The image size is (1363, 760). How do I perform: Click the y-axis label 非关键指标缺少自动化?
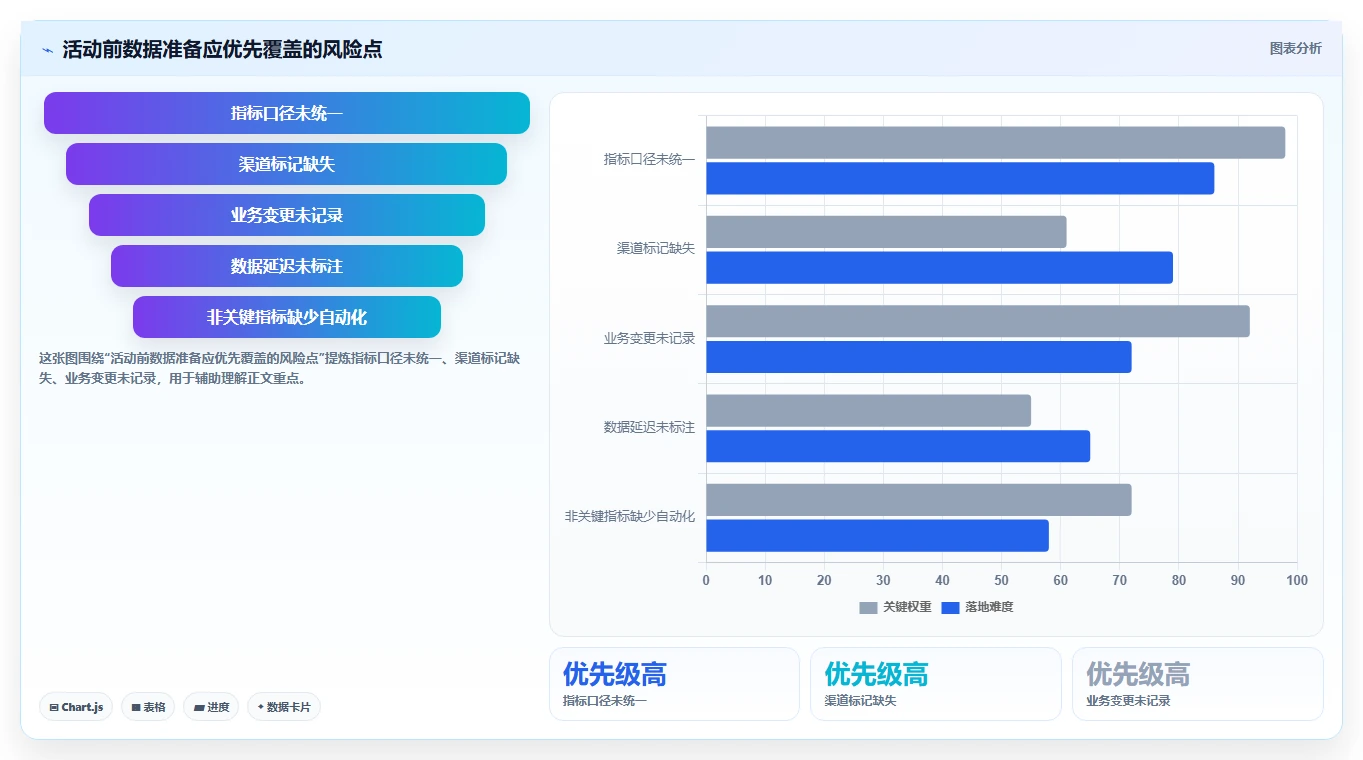click(630, 517)
